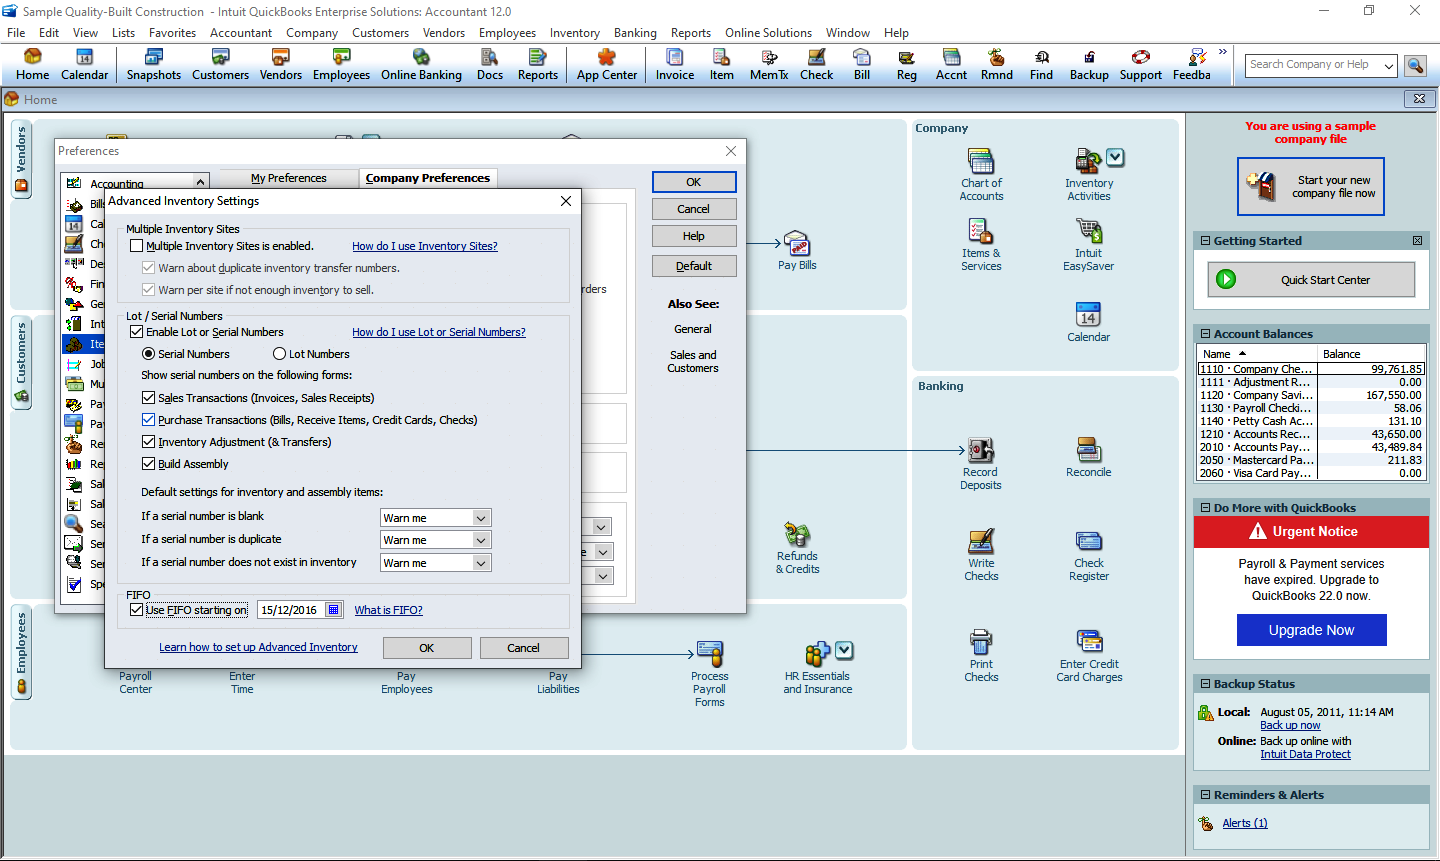This screenshot has width=1440, height=861.
Task: Open MemTx toolbar icon
Action: [769, 65]
